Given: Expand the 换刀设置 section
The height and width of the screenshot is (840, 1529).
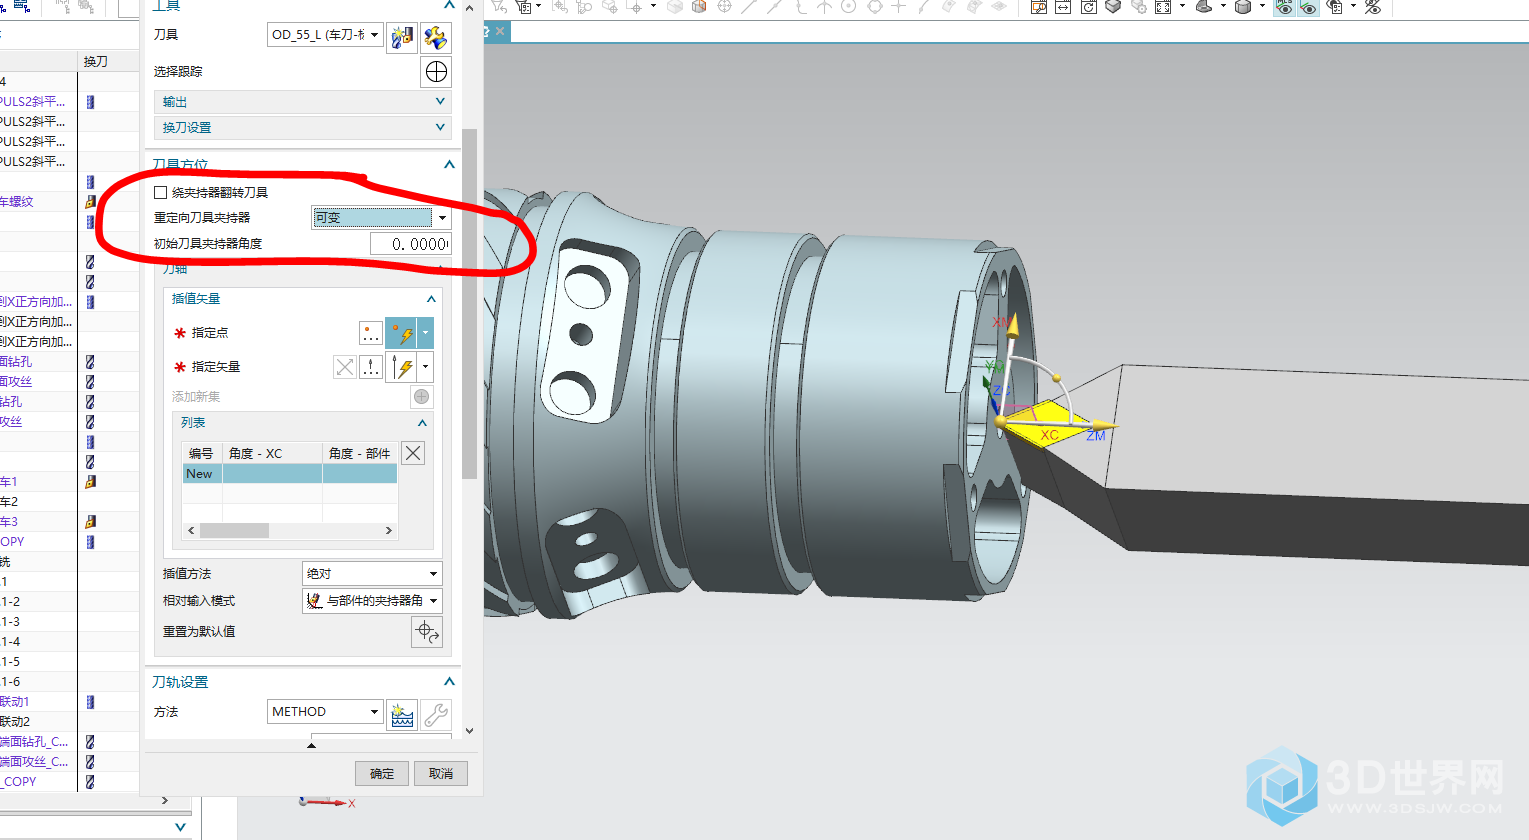Looking at the screenshot, I should pyautogui.click(x=302, y=128).
